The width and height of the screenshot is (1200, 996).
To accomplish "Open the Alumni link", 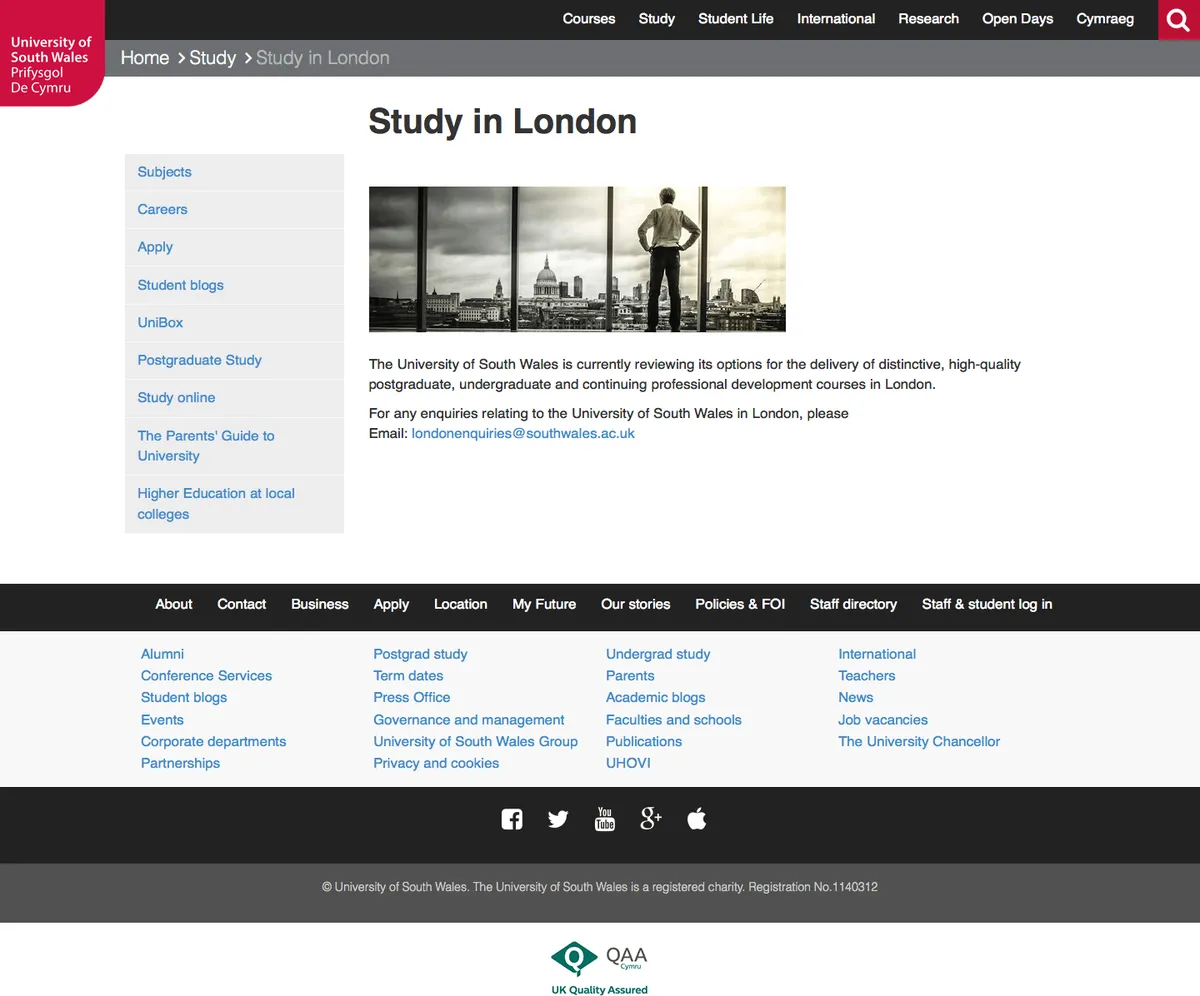I will pyautogui.click(x=162, y=654).
